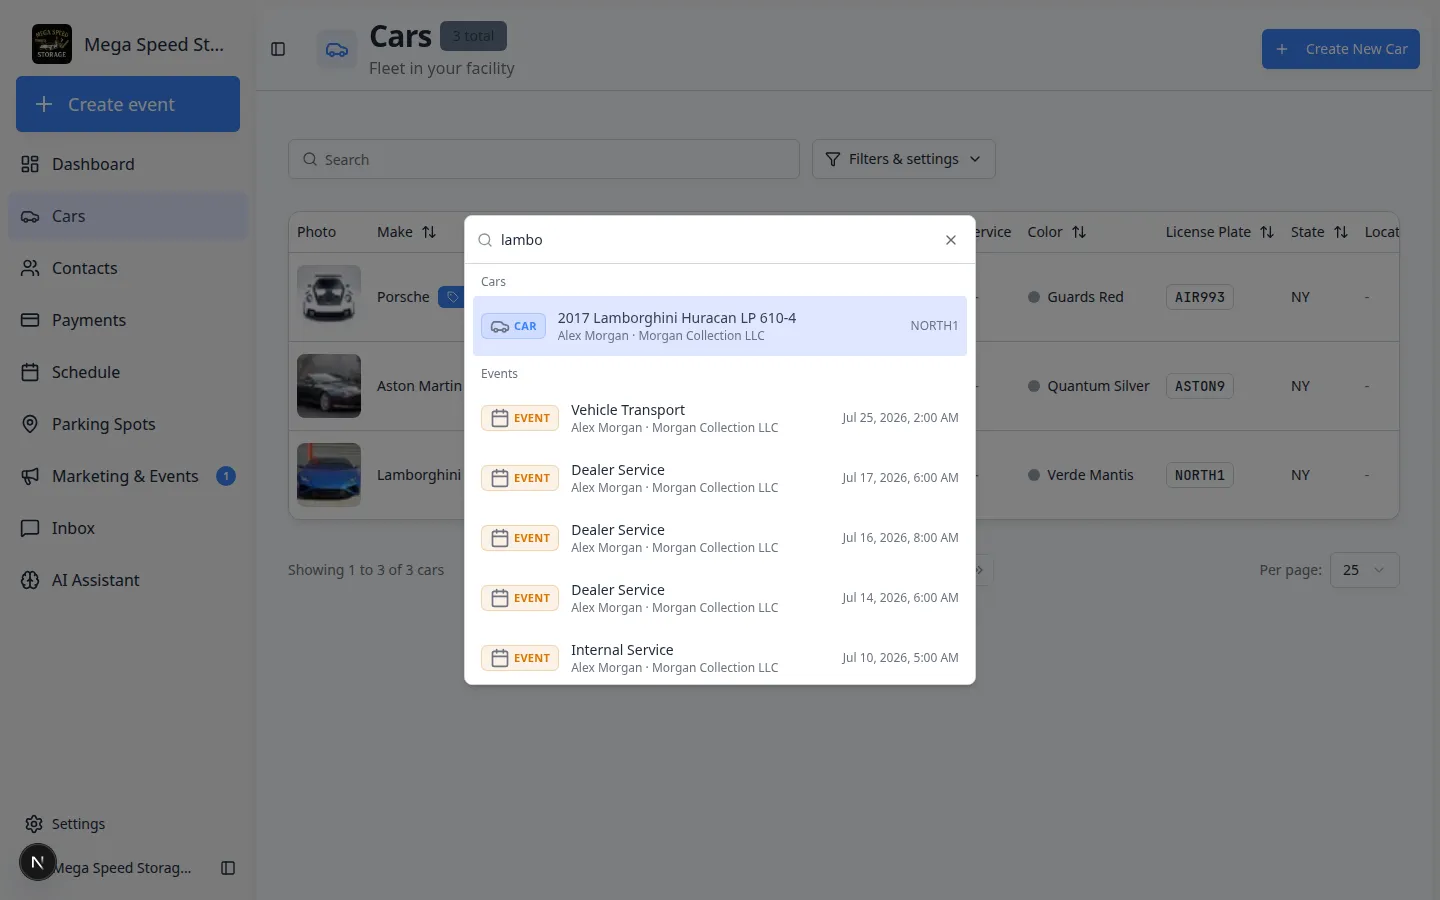Click the Payments card icon
This screenshot has height=900, width=1440.
30,320
